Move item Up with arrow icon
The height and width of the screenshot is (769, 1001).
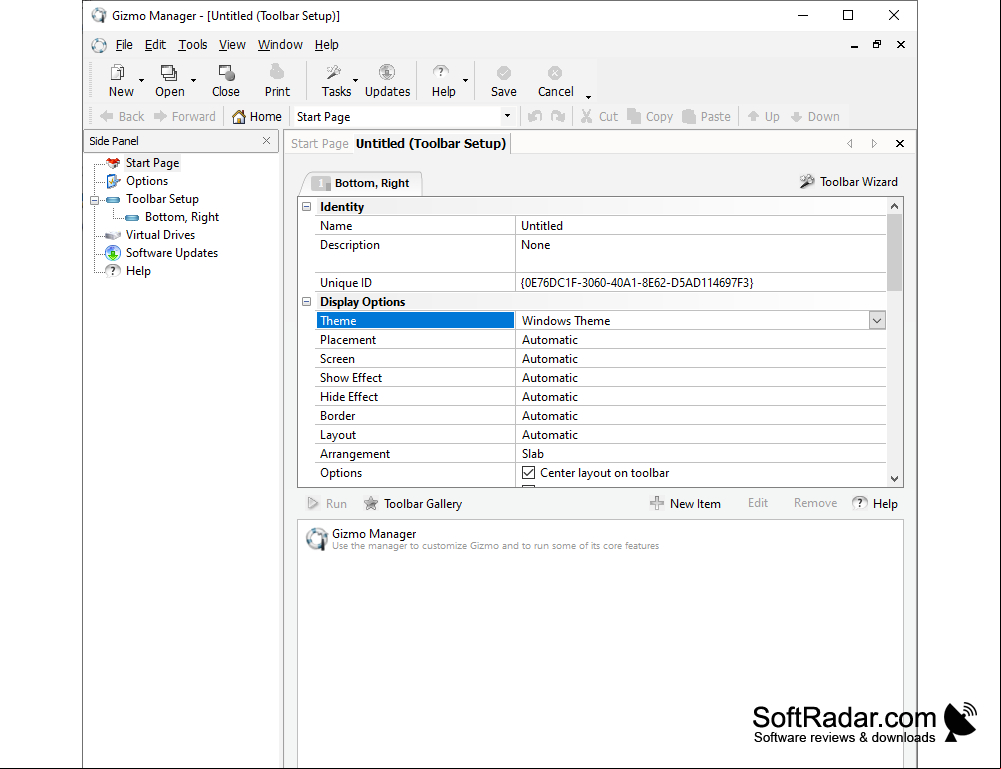coord(753,116)
